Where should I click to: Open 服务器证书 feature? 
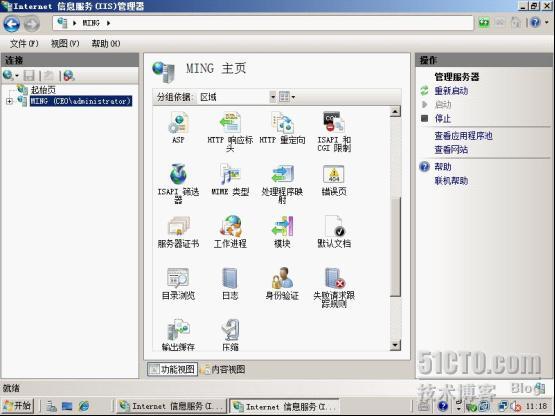coord(178,232)
